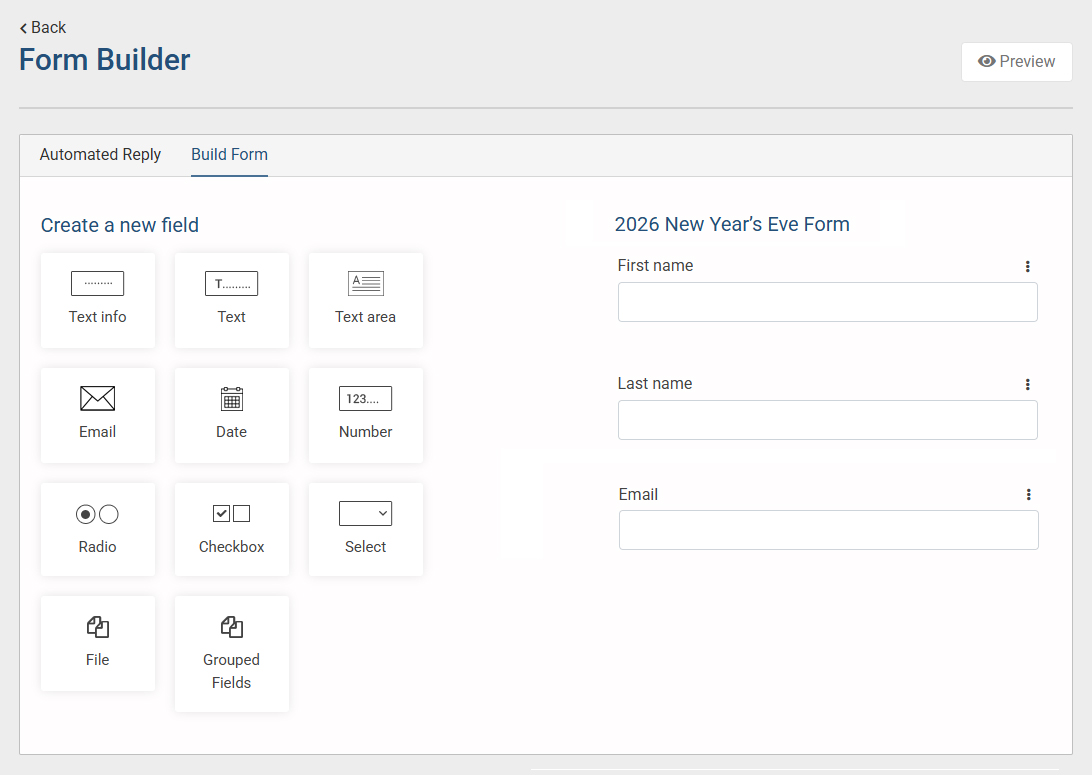Screen dimensions: 1092x775
Task: Add a Grouped Fields block
Action: click(x=231, y=653)
